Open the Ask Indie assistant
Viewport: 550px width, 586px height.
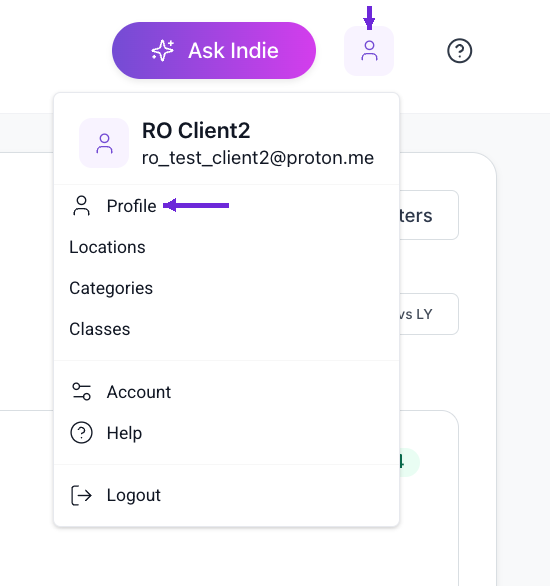point(214,50)
